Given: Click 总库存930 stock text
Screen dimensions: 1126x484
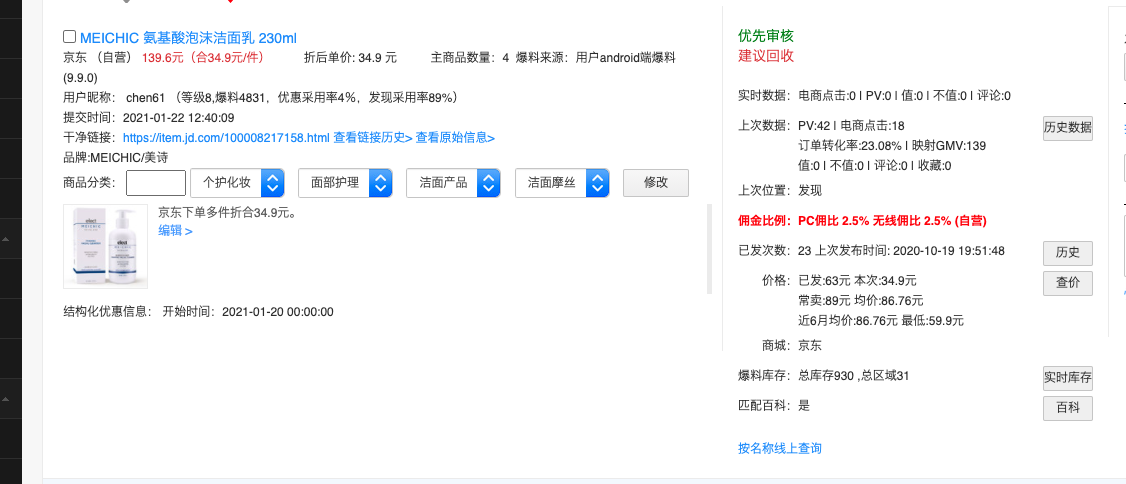Looking at the screenshot, I should pyautogui.click(x=825, y=376).
